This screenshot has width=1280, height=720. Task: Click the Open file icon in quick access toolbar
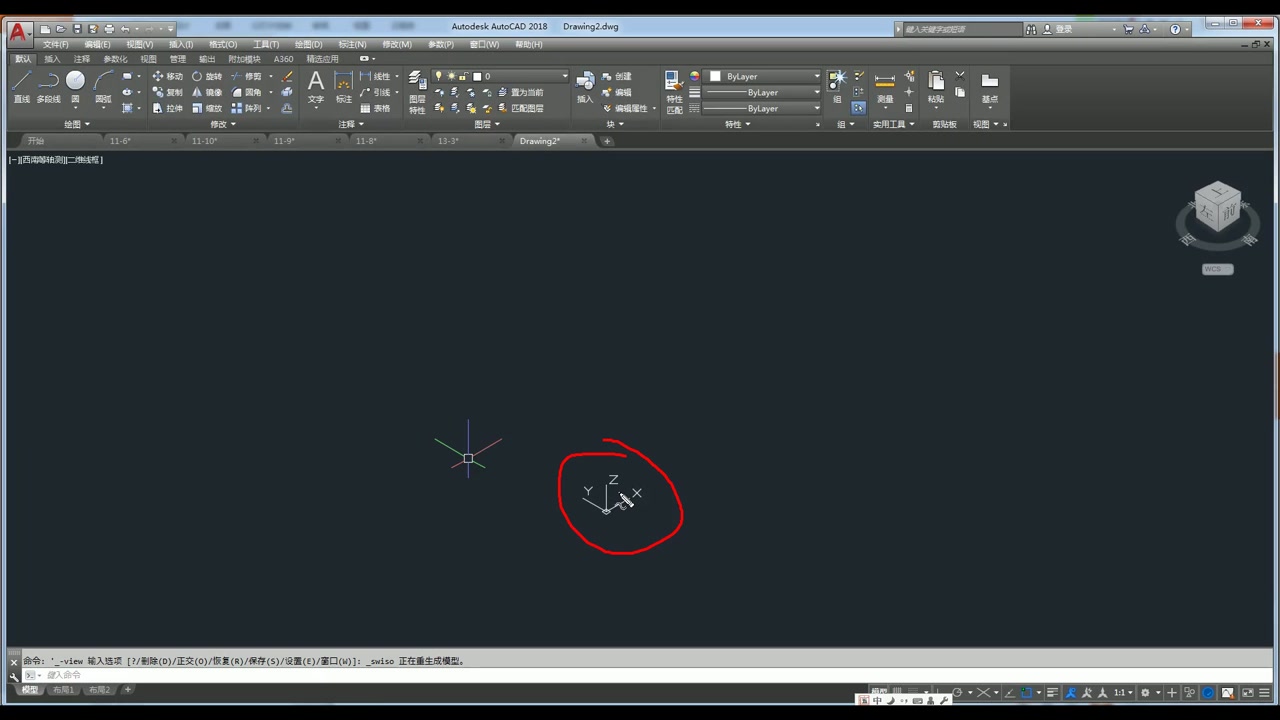[61, 29]
